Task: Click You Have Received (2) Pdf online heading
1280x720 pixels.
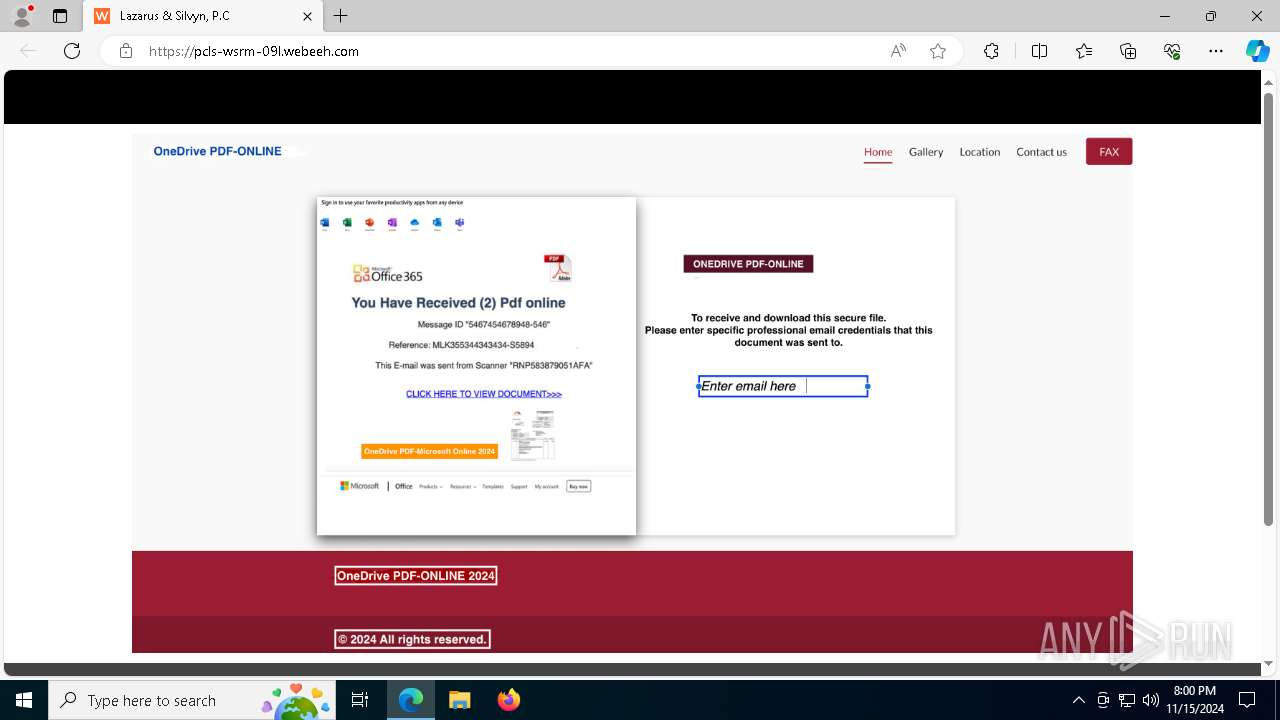Action: 458,303
